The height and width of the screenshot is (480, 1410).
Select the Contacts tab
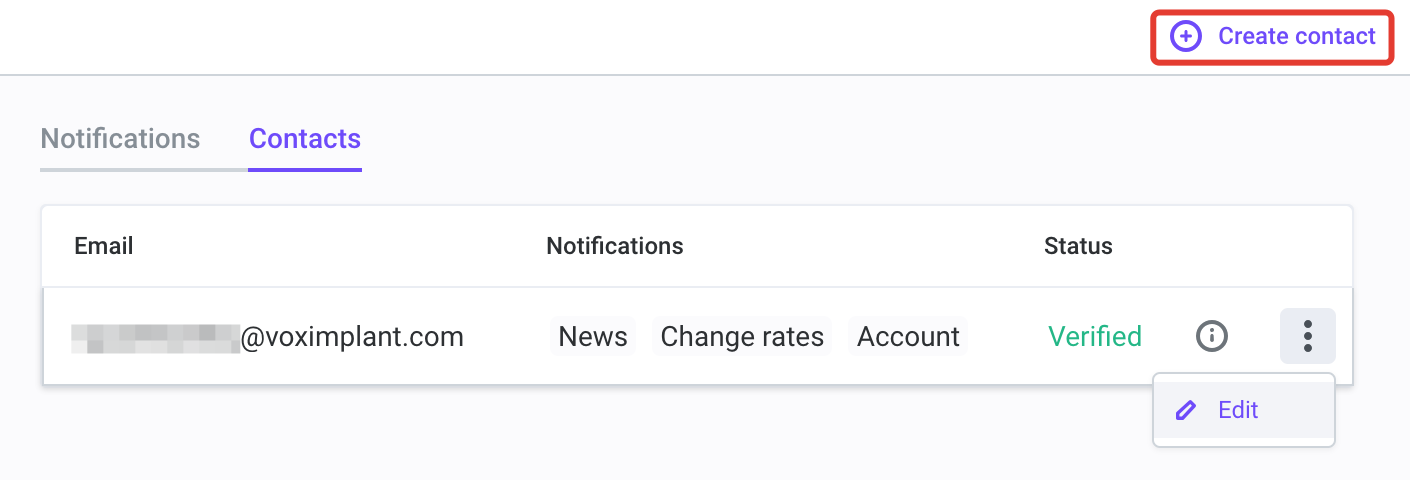coord(305,139)
